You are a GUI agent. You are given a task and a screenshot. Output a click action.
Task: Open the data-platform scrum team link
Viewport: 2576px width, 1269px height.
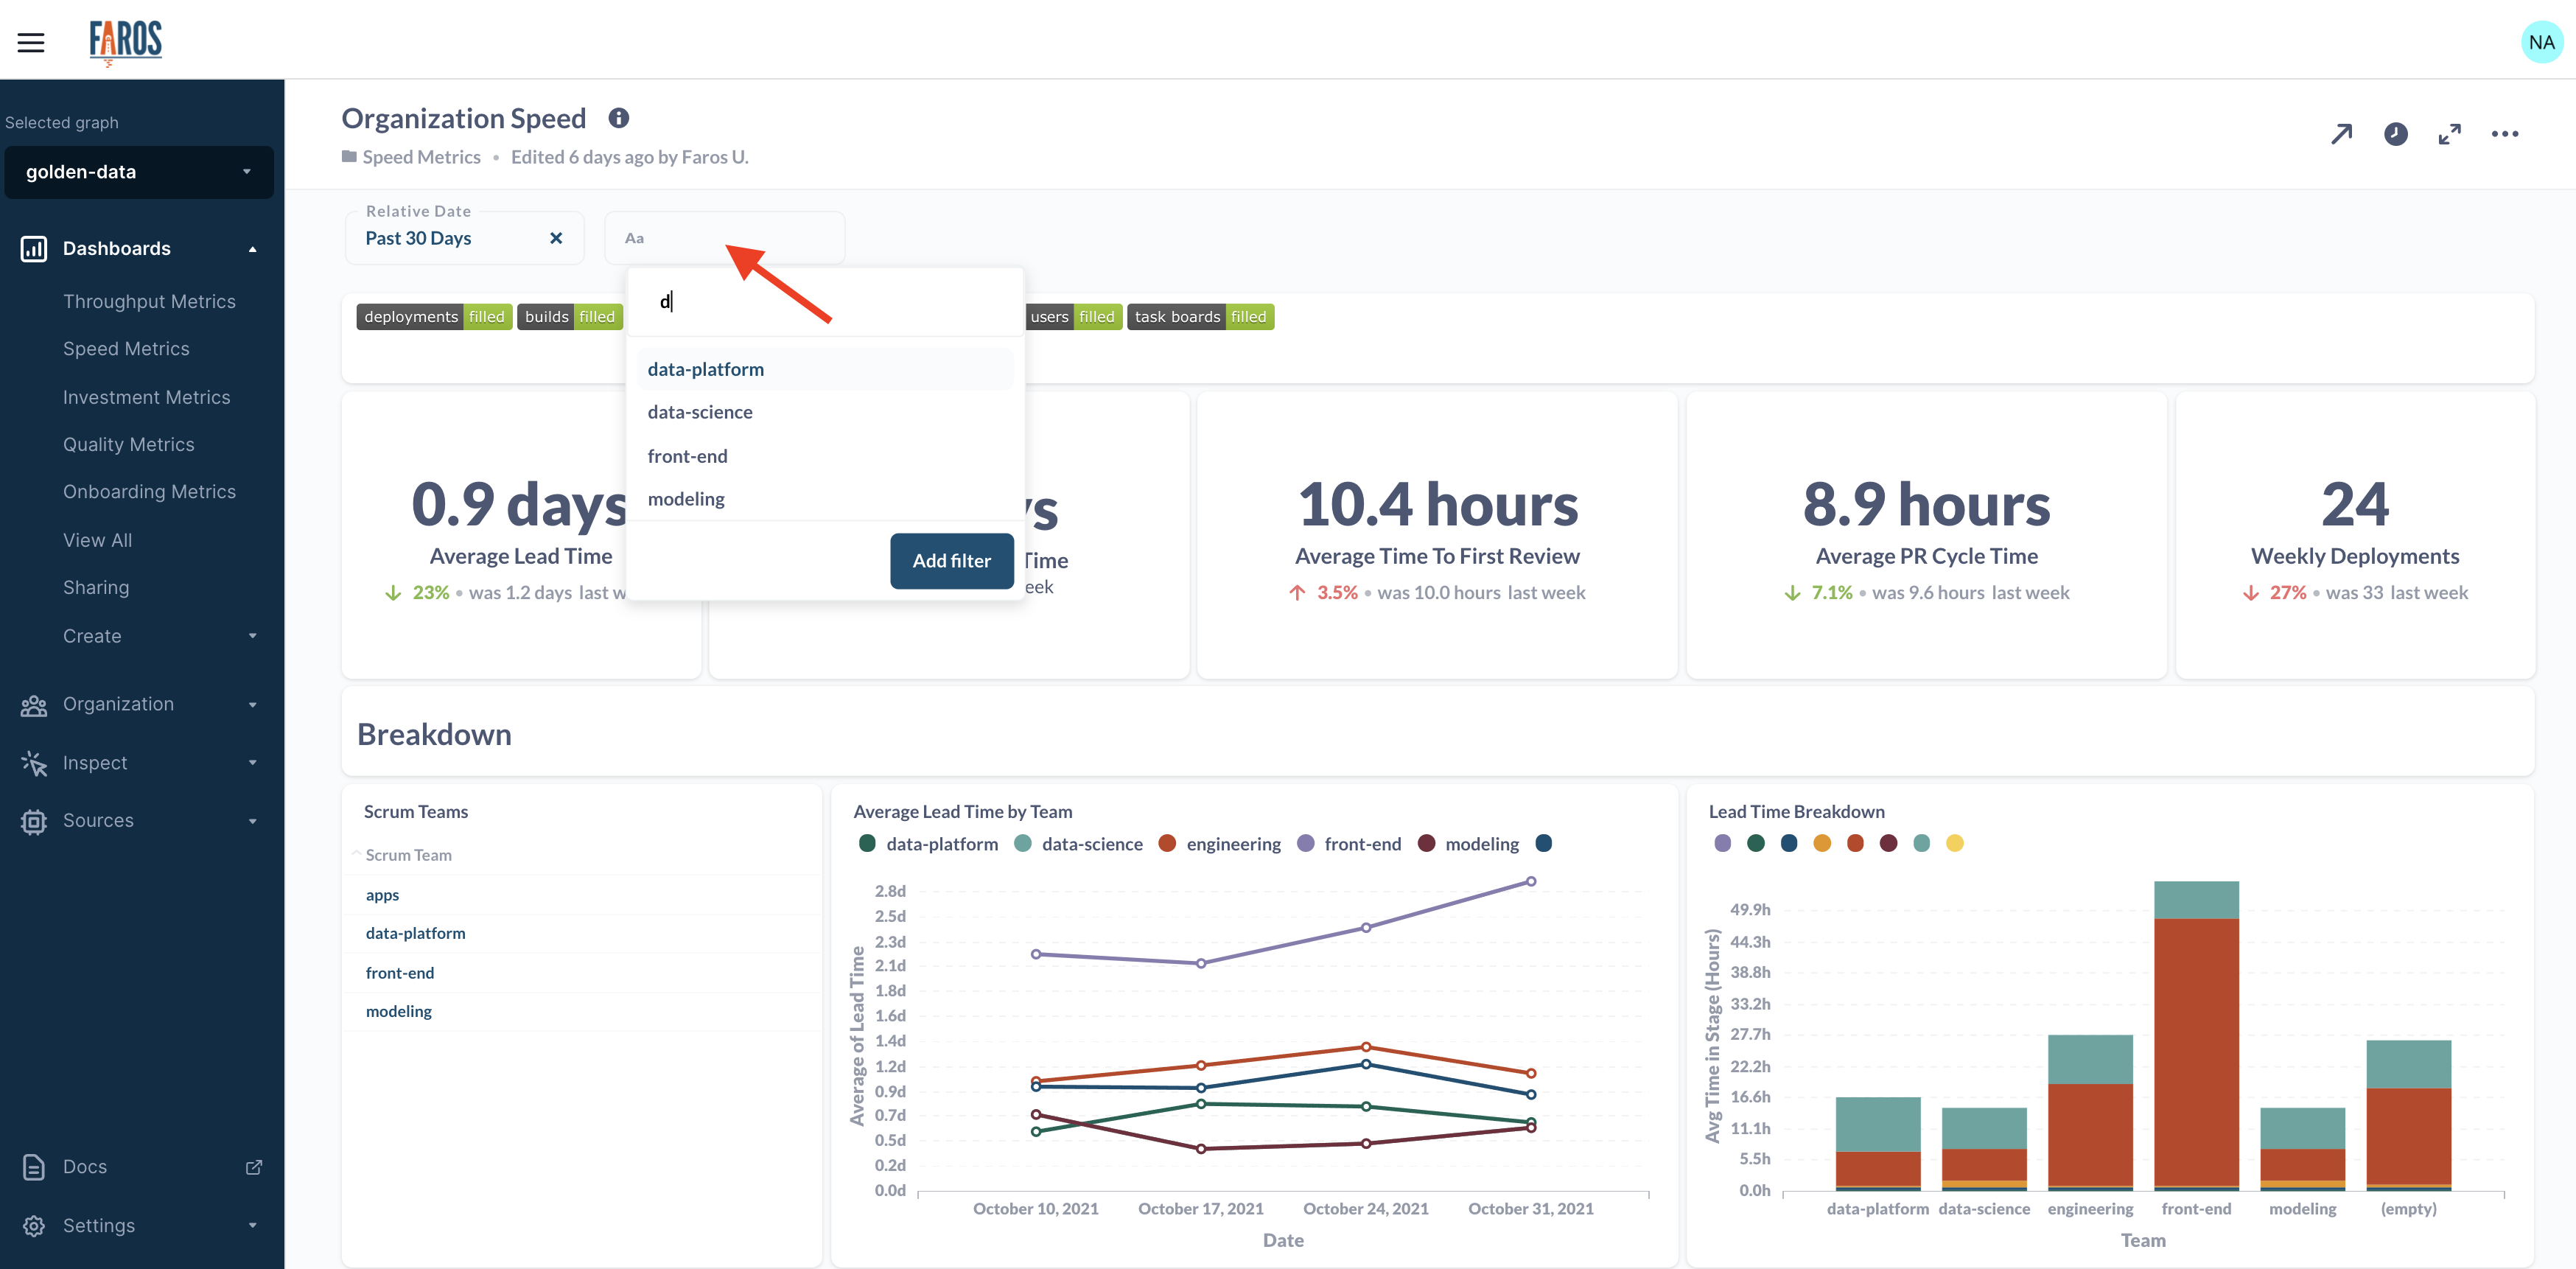(415, 933)
